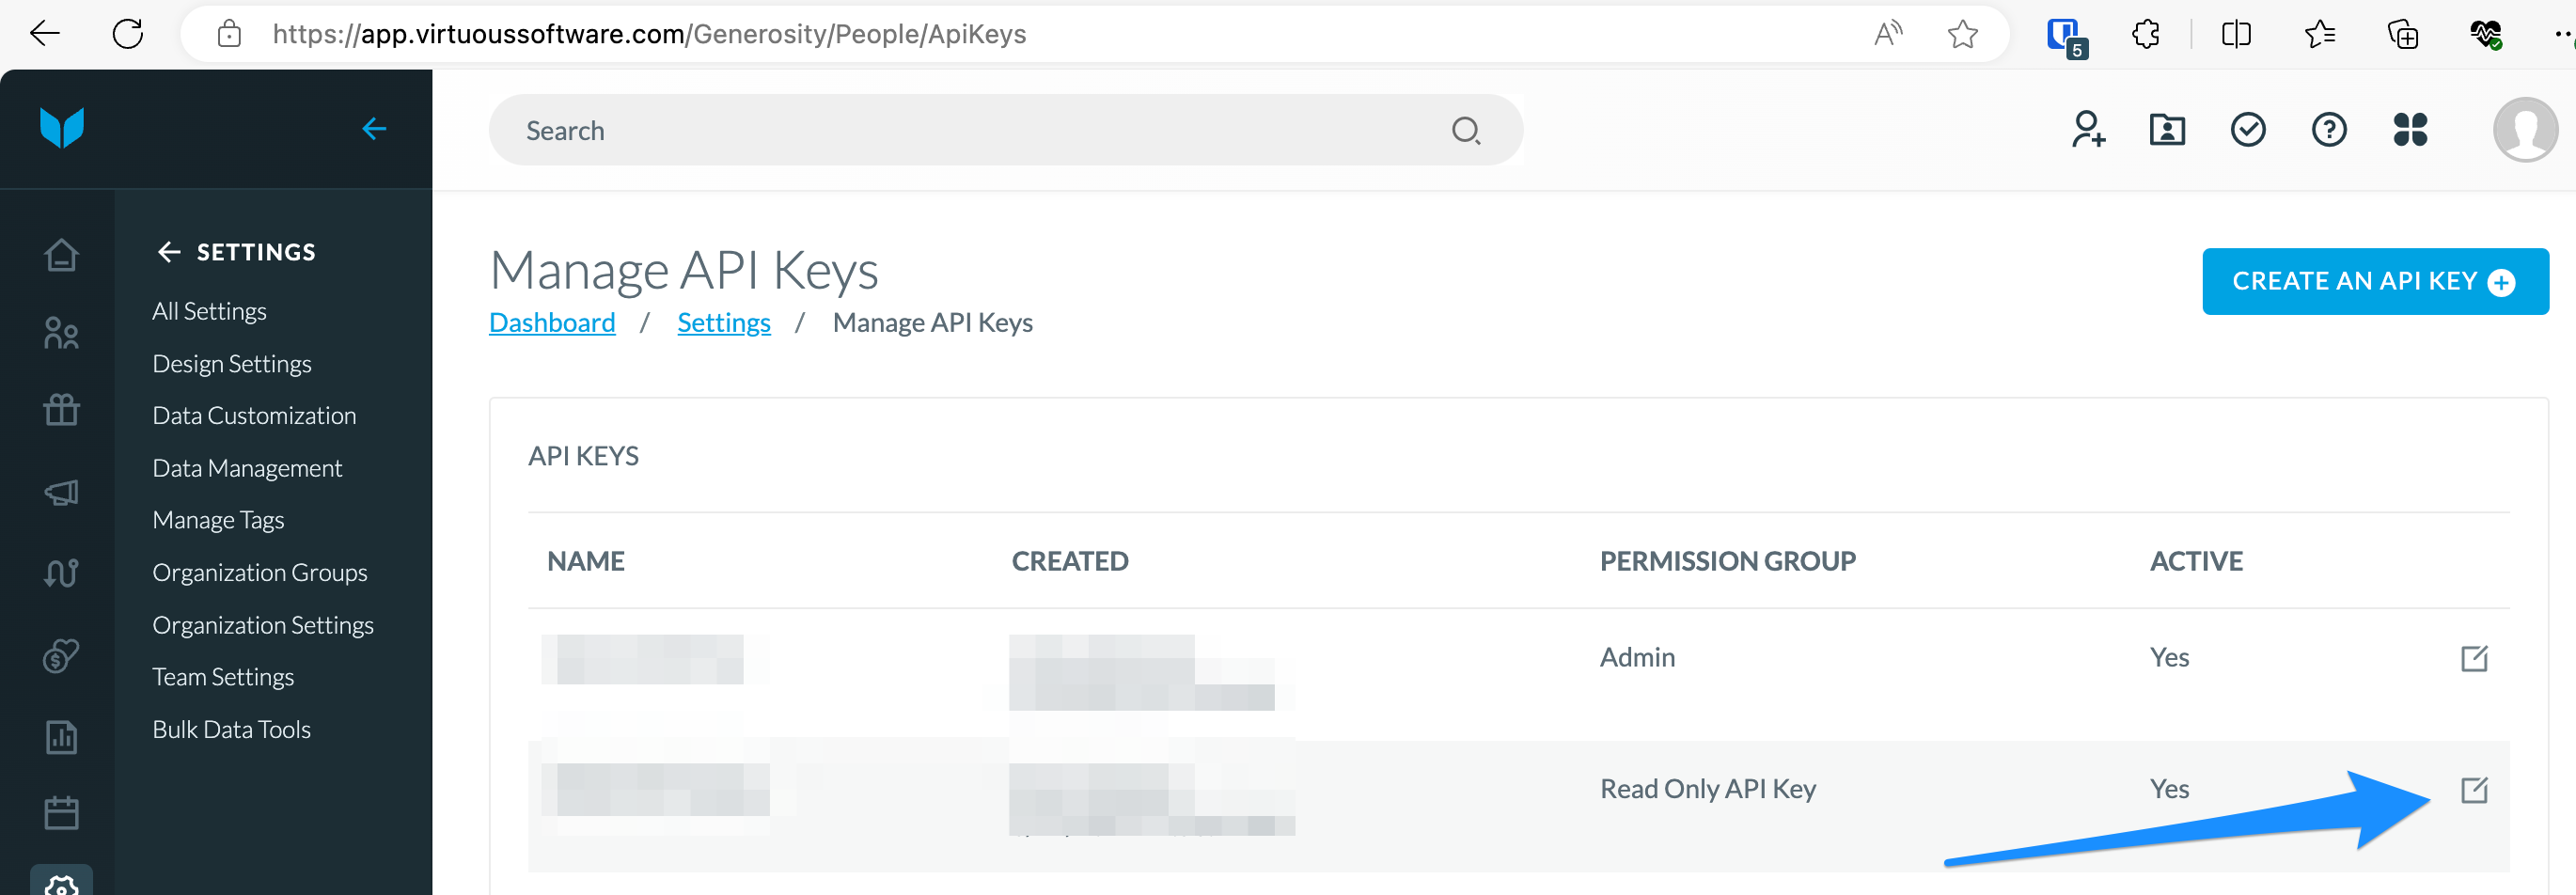Click the magnifier icon in the search bar
Screen dimensions: 2576x895
(1466, 130)
